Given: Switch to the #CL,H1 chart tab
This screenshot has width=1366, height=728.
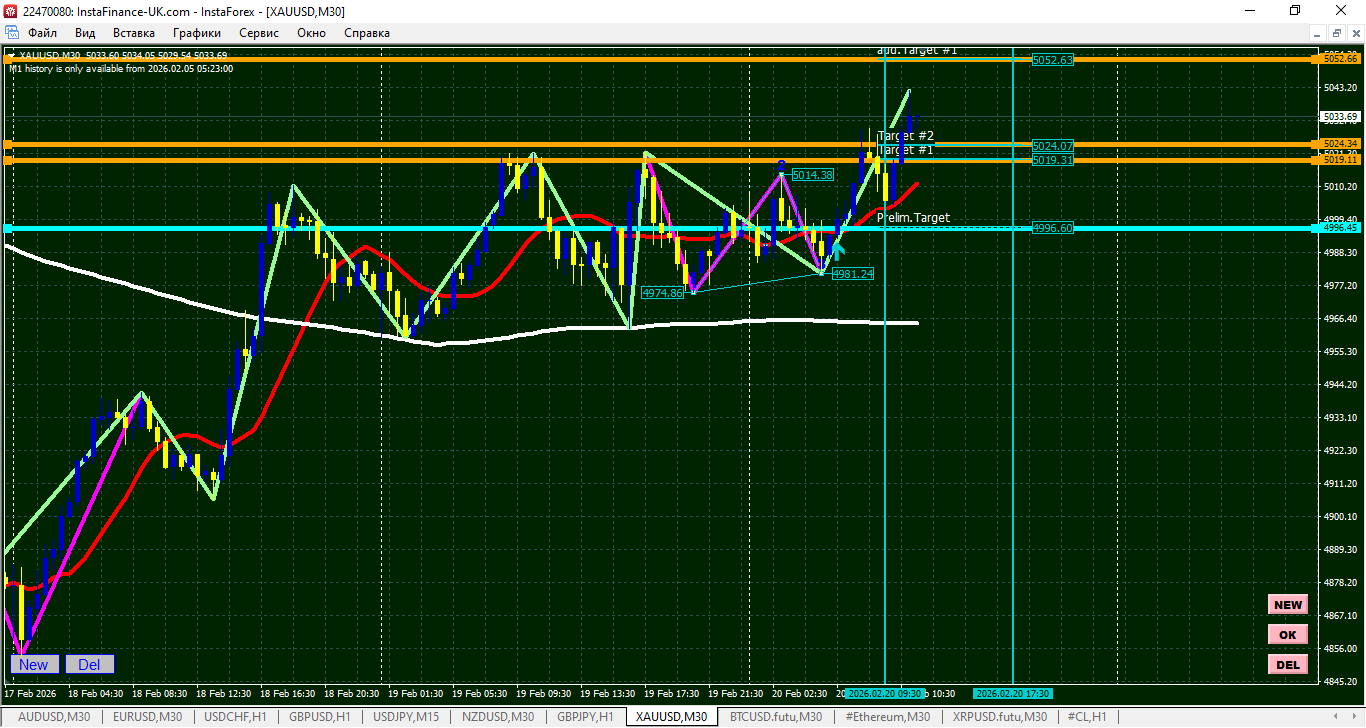Looking at the screenshot, I should pos(1087,717).
